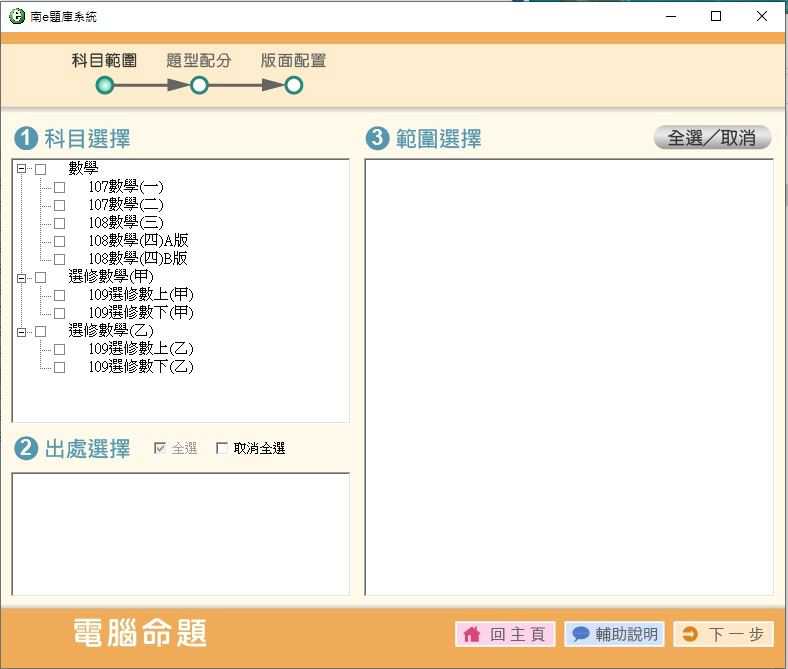Select the 題型配分 step label
788x669 pixels.
pos(199,61)
